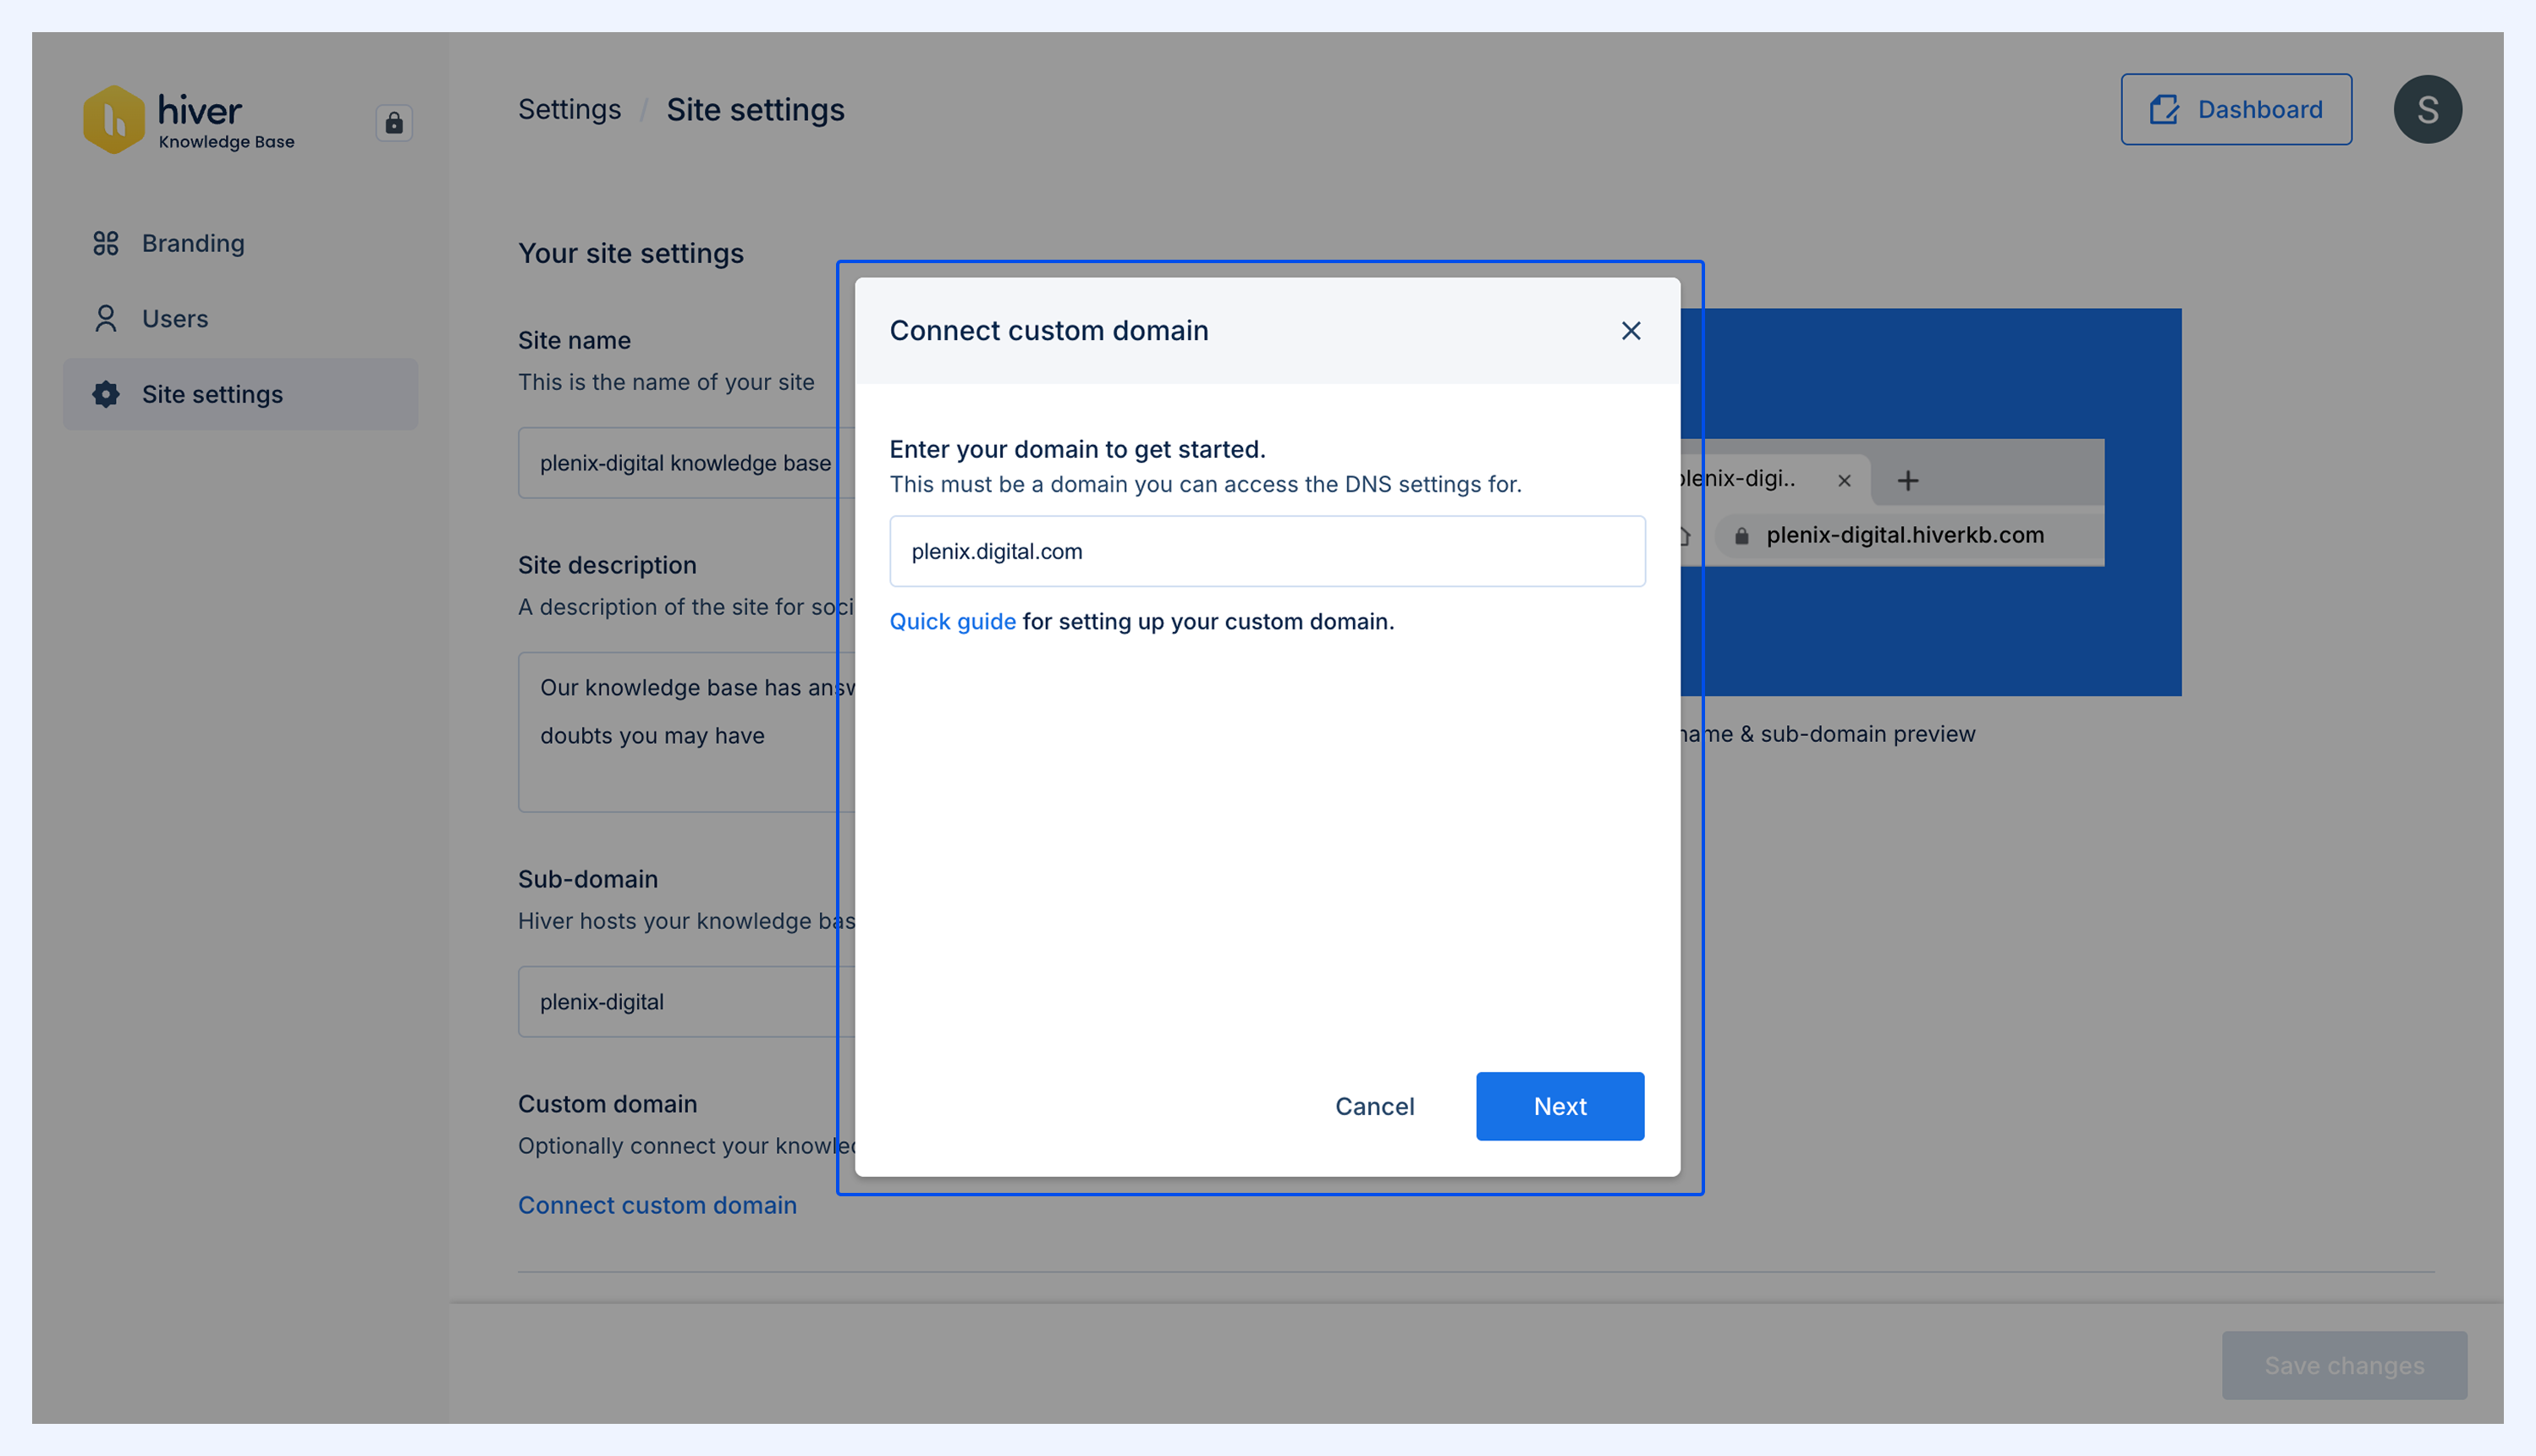Click the Site settings breadcrumb title

coord(755,109)
